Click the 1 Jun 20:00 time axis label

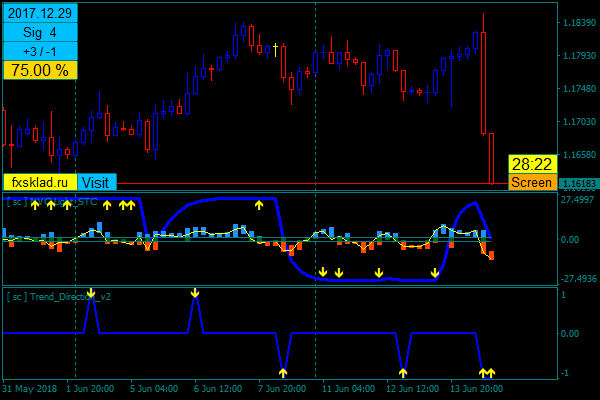(x=90, y=389)
